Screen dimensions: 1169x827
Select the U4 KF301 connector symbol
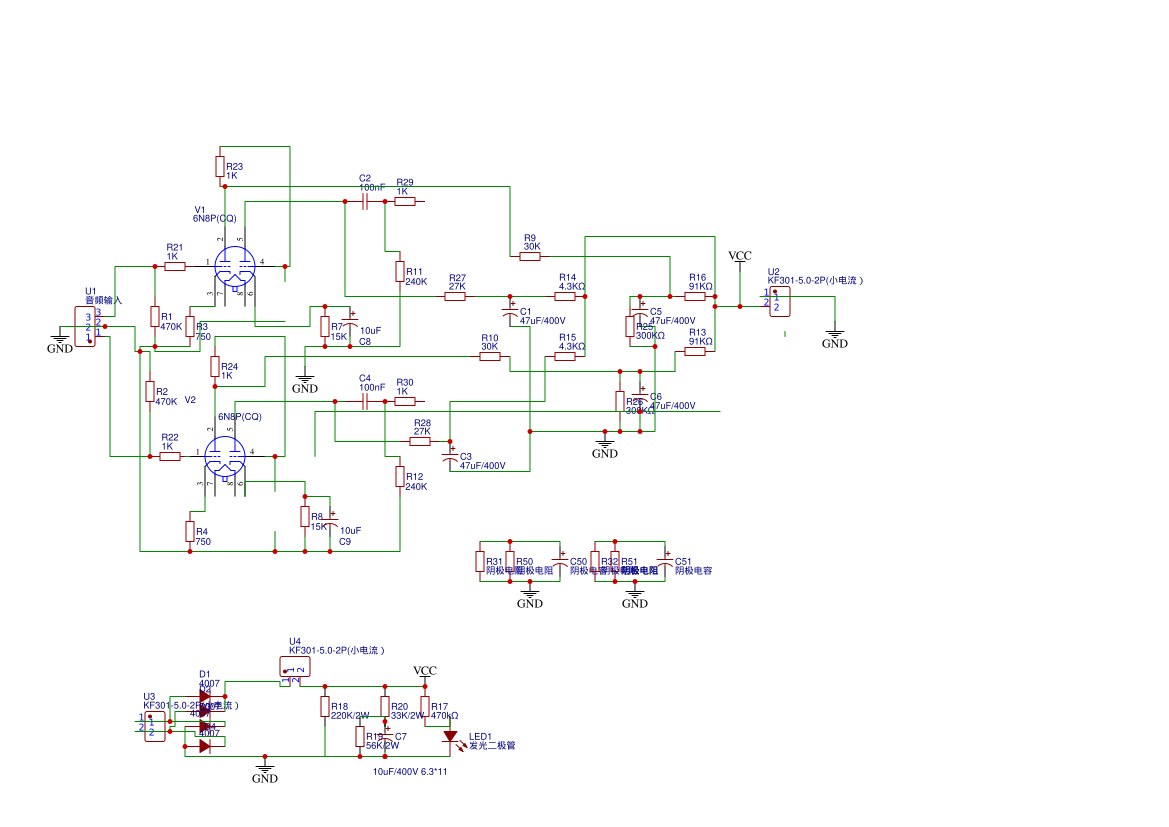tap(295, 666)
